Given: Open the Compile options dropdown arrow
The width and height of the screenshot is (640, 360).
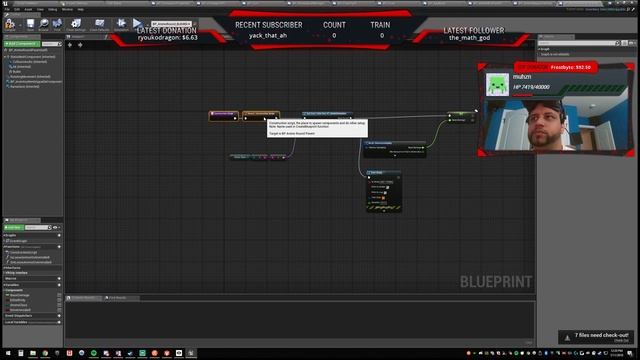Looking at the screenshot, I should point(20,25).
